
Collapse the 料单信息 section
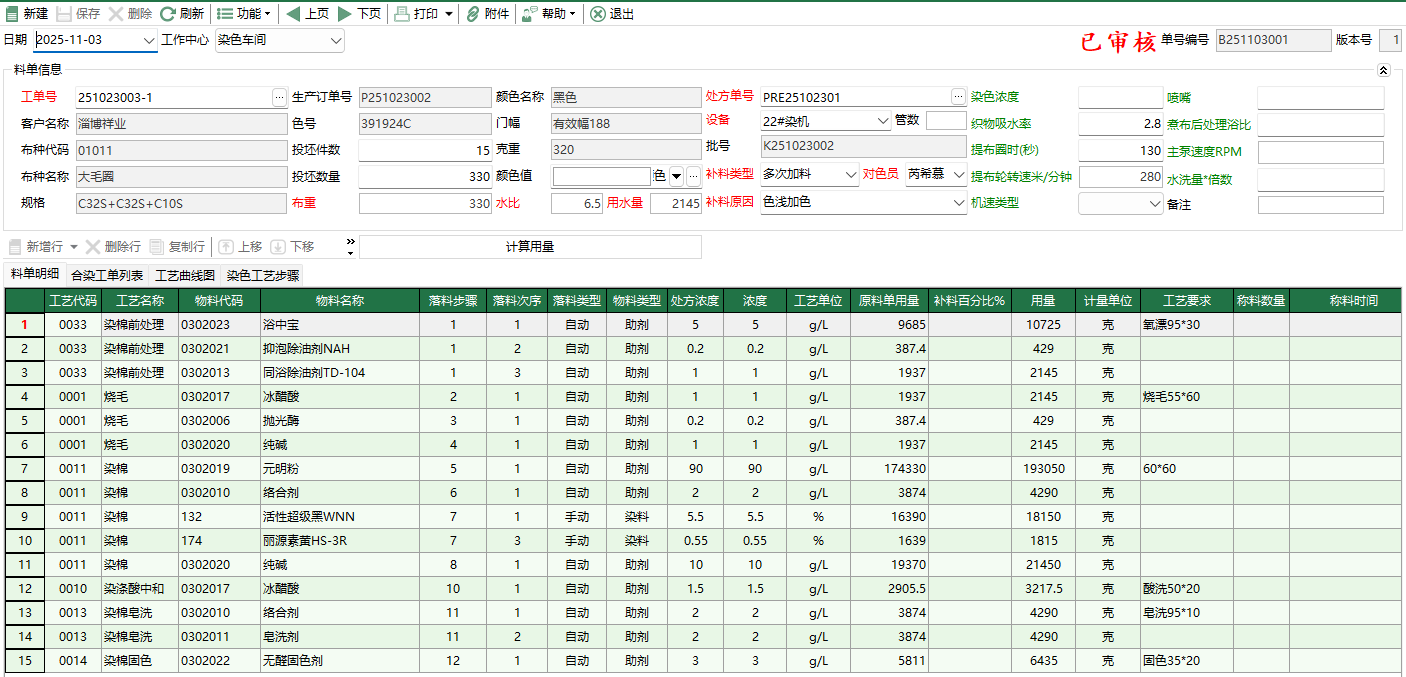pyautogui.click(x=1383, y=70)
